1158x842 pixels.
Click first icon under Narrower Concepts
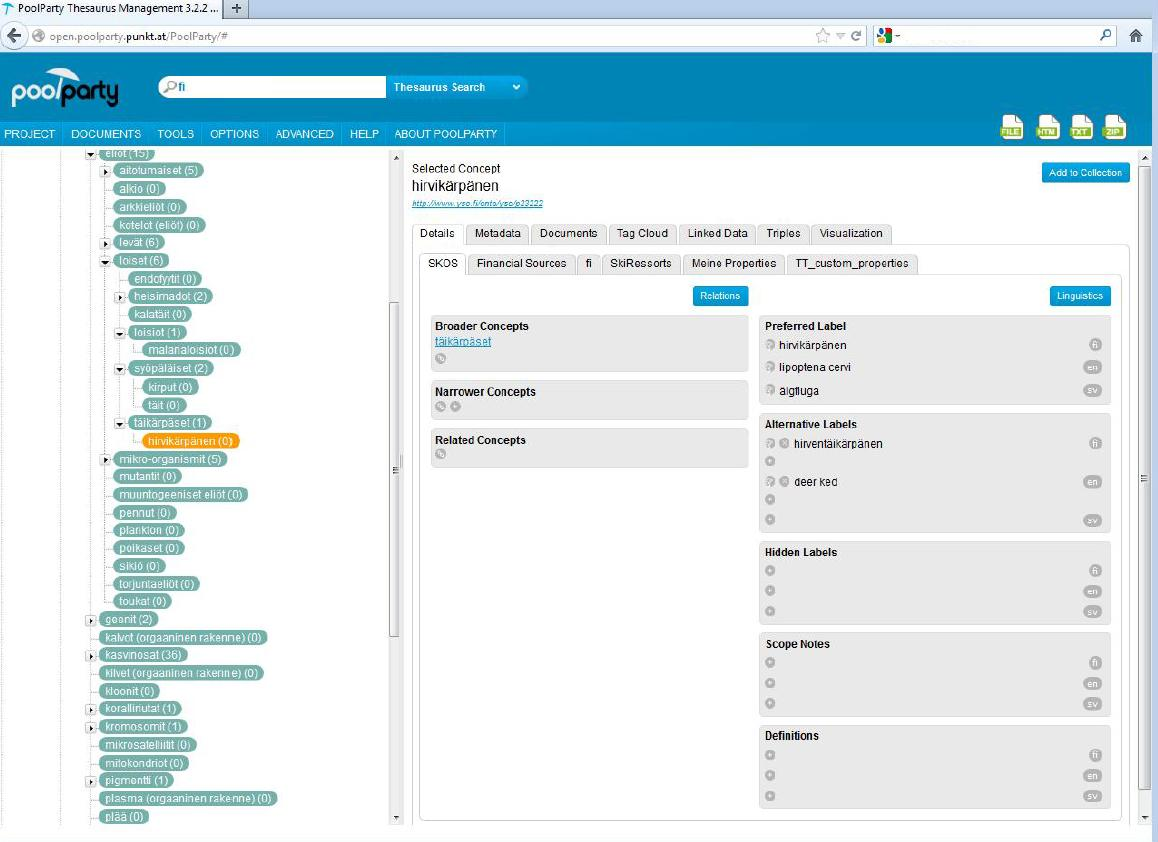(x=441, y=407)
